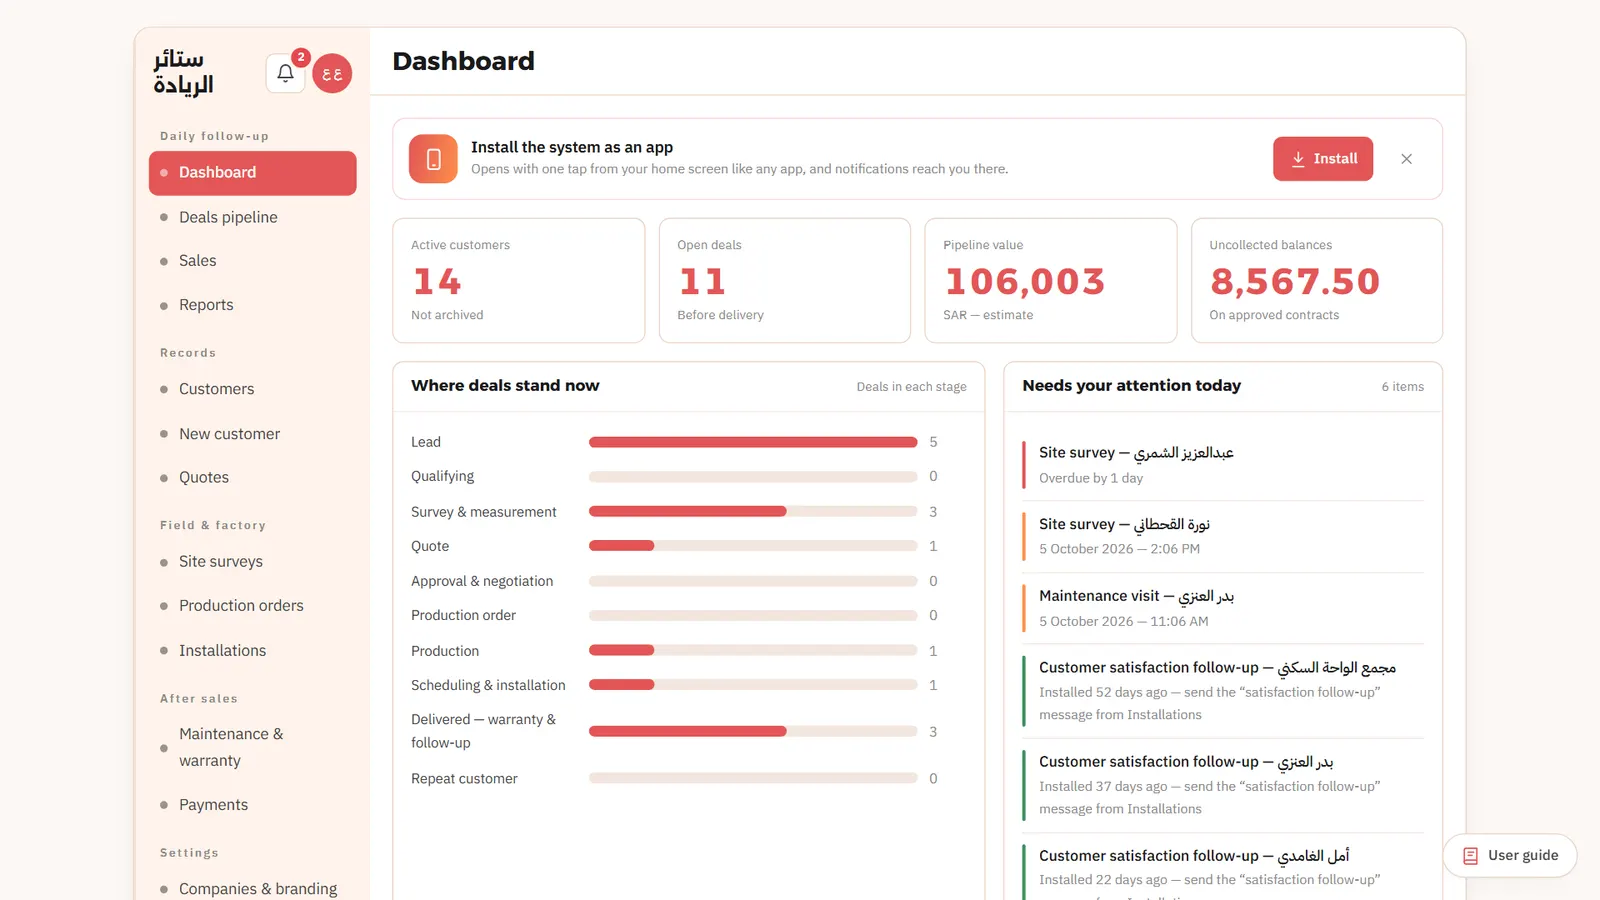Image resolution: width=1600 pixels, height=900 pixels.
Task: Open the User guide button
Action: click(x=1510, y=855)
